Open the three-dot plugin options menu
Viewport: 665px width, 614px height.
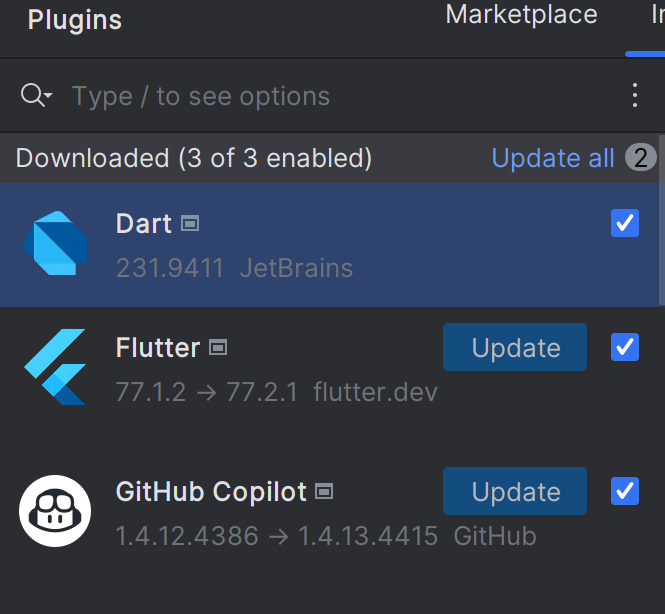[x=635, y=96]
